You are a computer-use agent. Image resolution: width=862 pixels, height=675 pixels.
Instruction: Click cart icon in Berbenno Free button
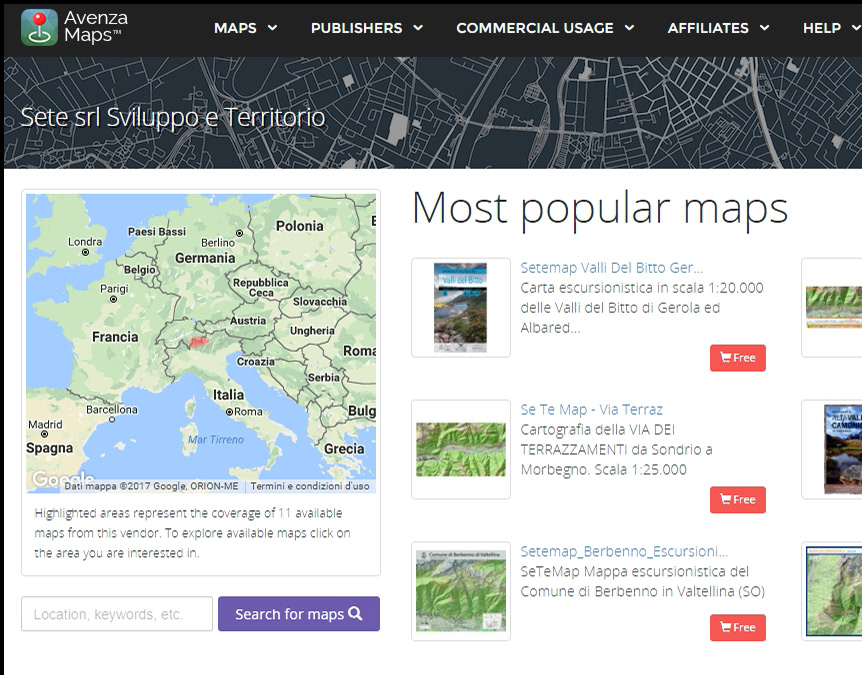[x=726, y=627]
